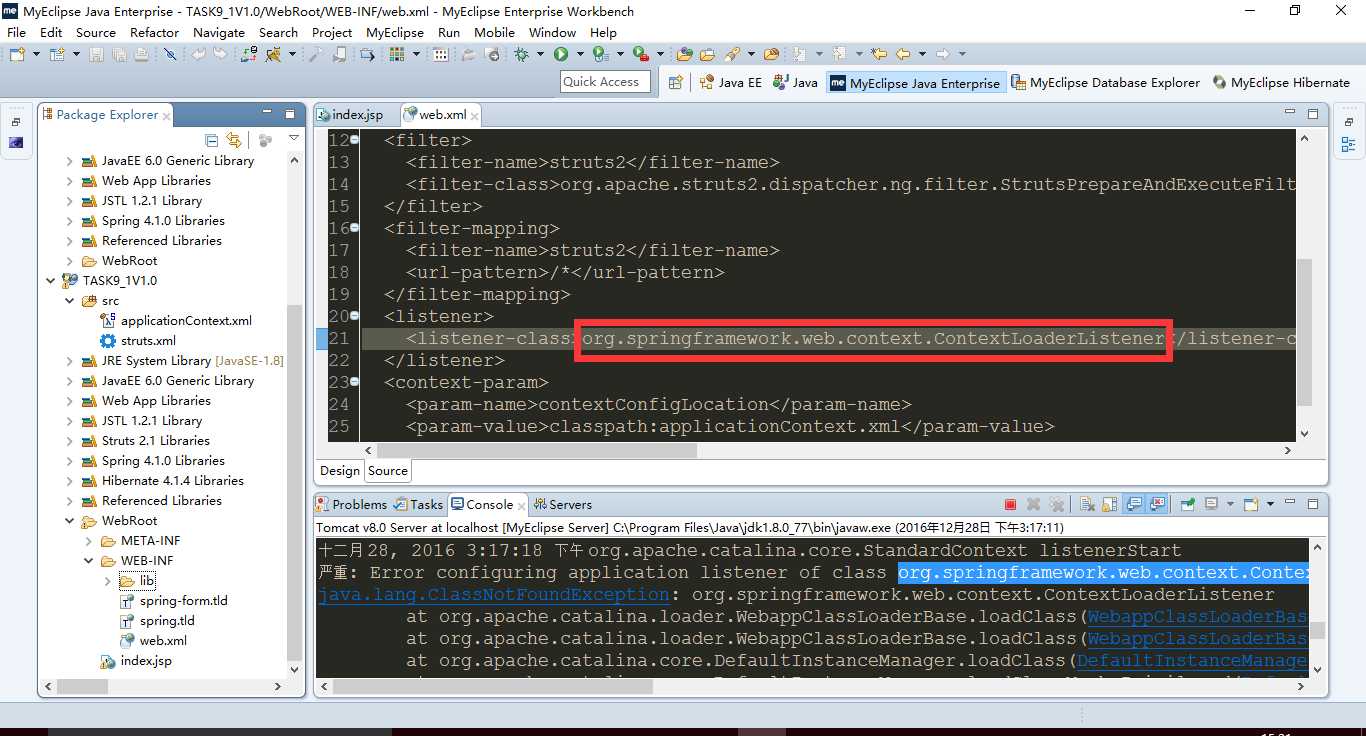Viewport: 1366px width, 736px height.
Task: Click the Skip All Breakpoints icon
Action: coord(170,54)
